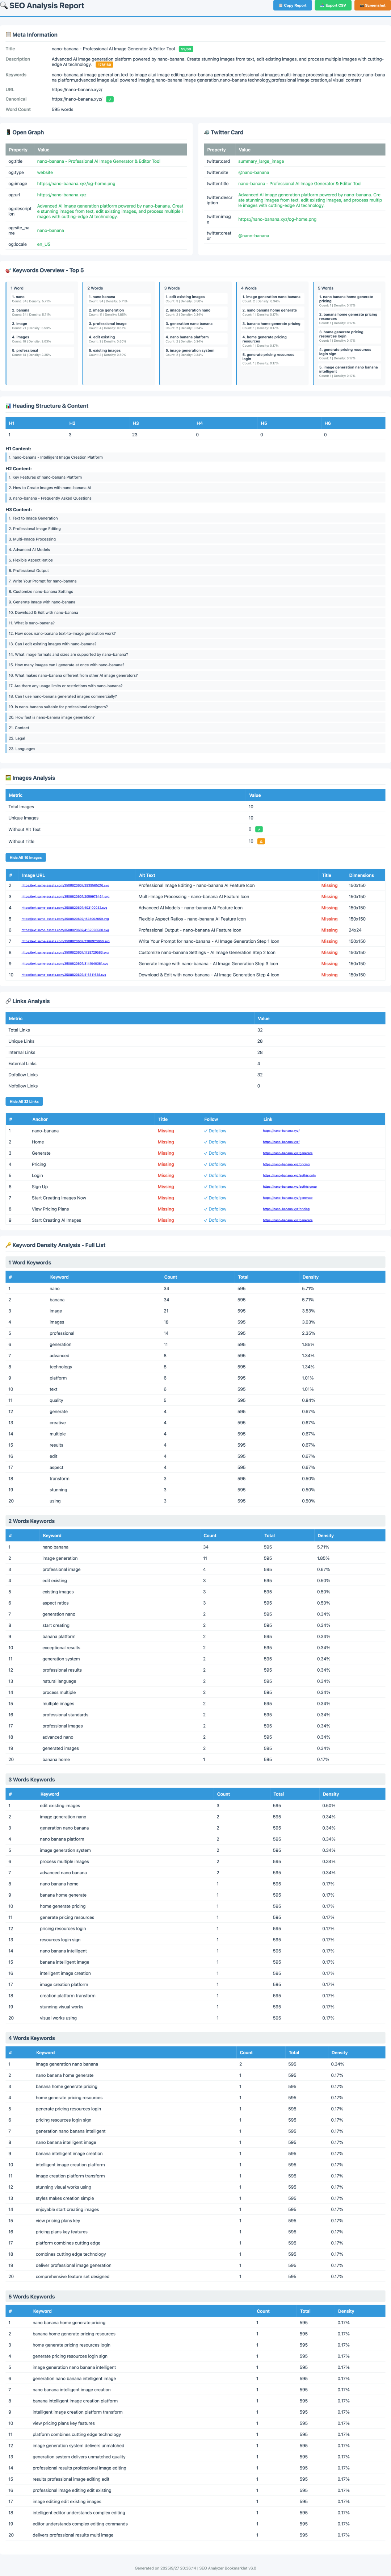Click the orange badge after the Description text

coord(104,64)
